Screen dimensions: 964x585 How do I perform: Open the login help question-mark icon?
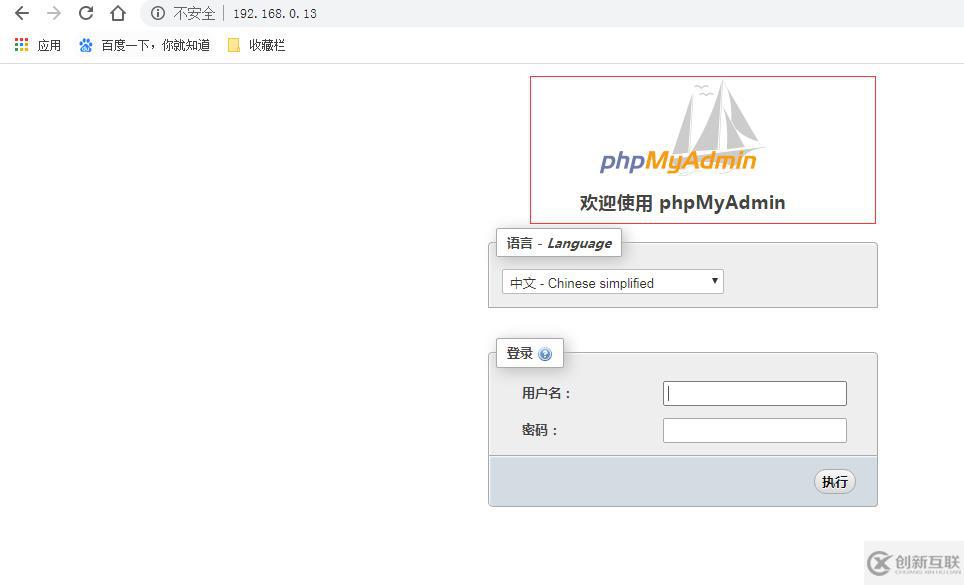click(545, 354)
